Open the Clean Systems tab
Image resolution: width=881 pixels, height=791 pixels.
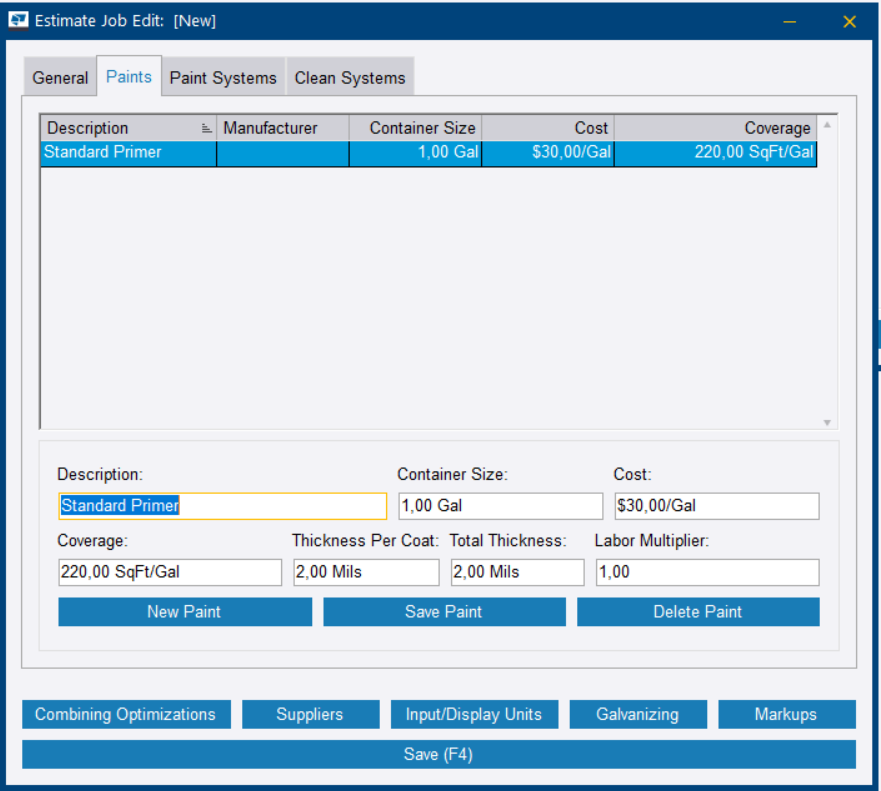350,78
